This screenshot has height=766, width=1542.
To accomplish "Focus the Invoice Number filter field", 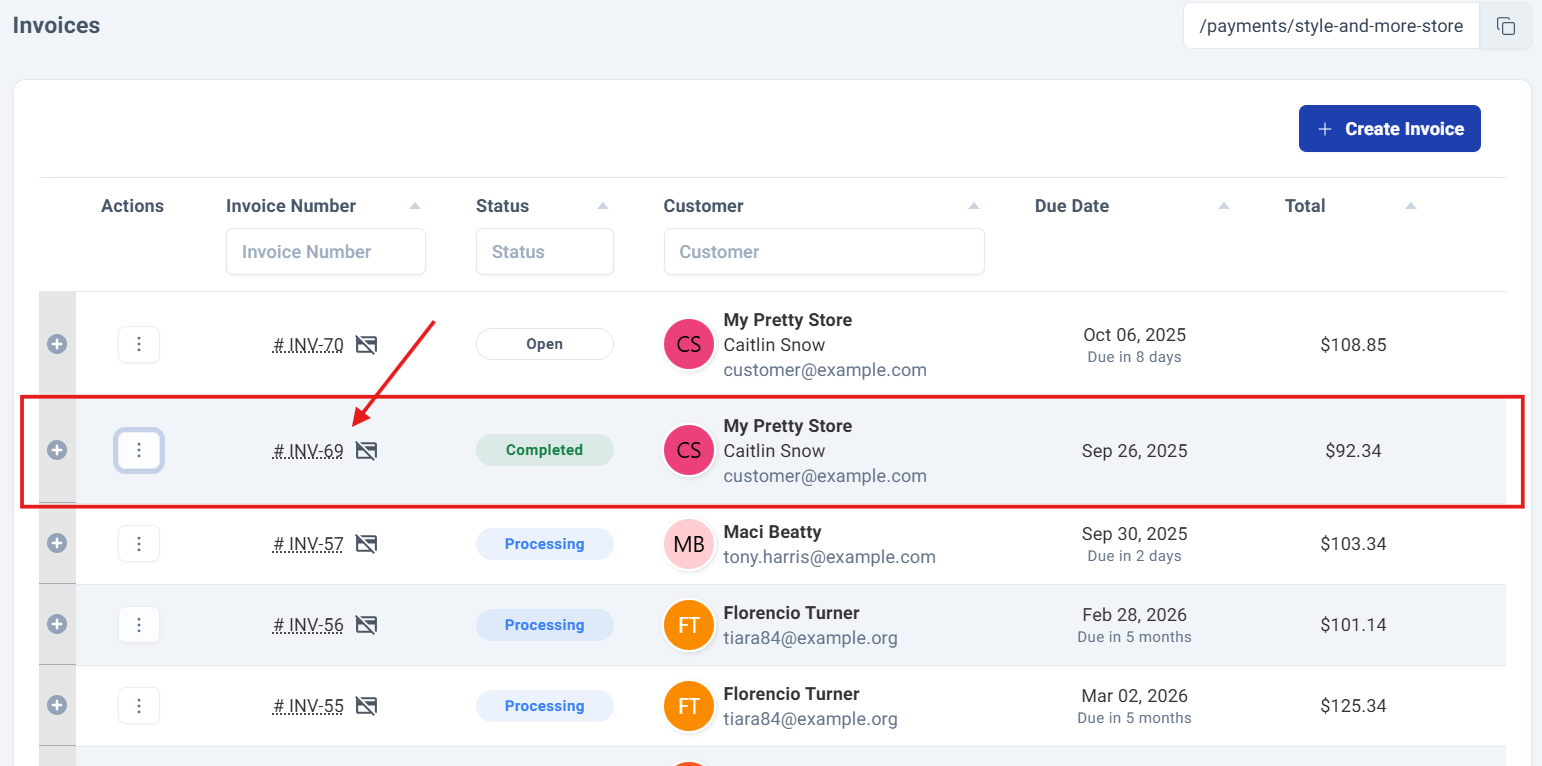I will point(326,252).
